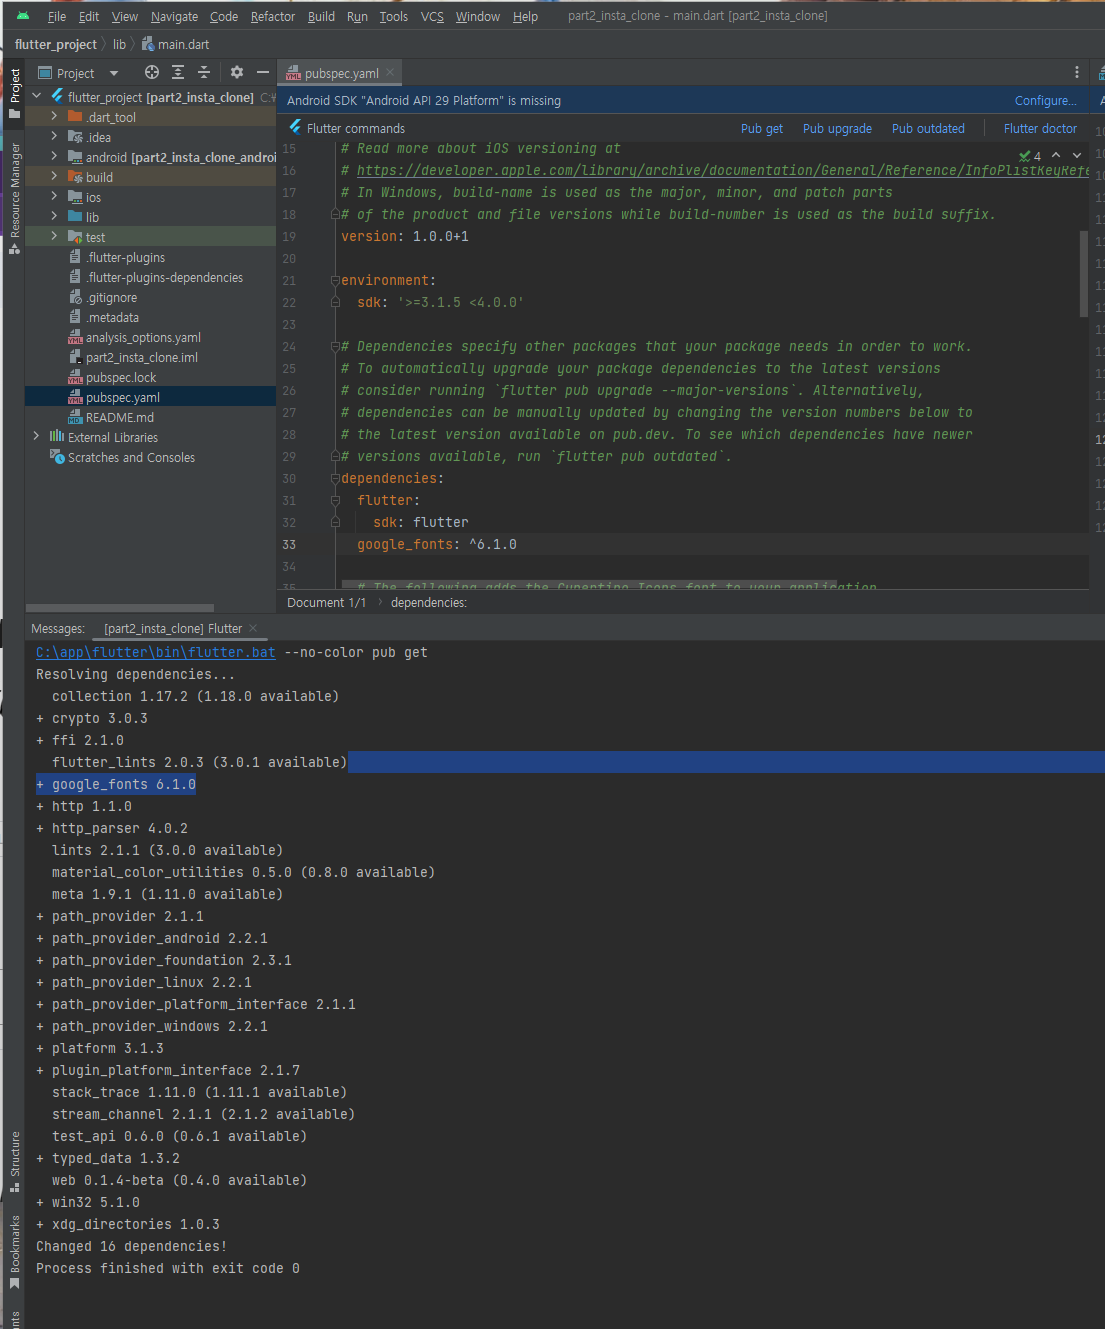Screen dimensions: 1105x1329
Task: Click the Project tree horizontal scrollbar
Action: click(120, 607)
